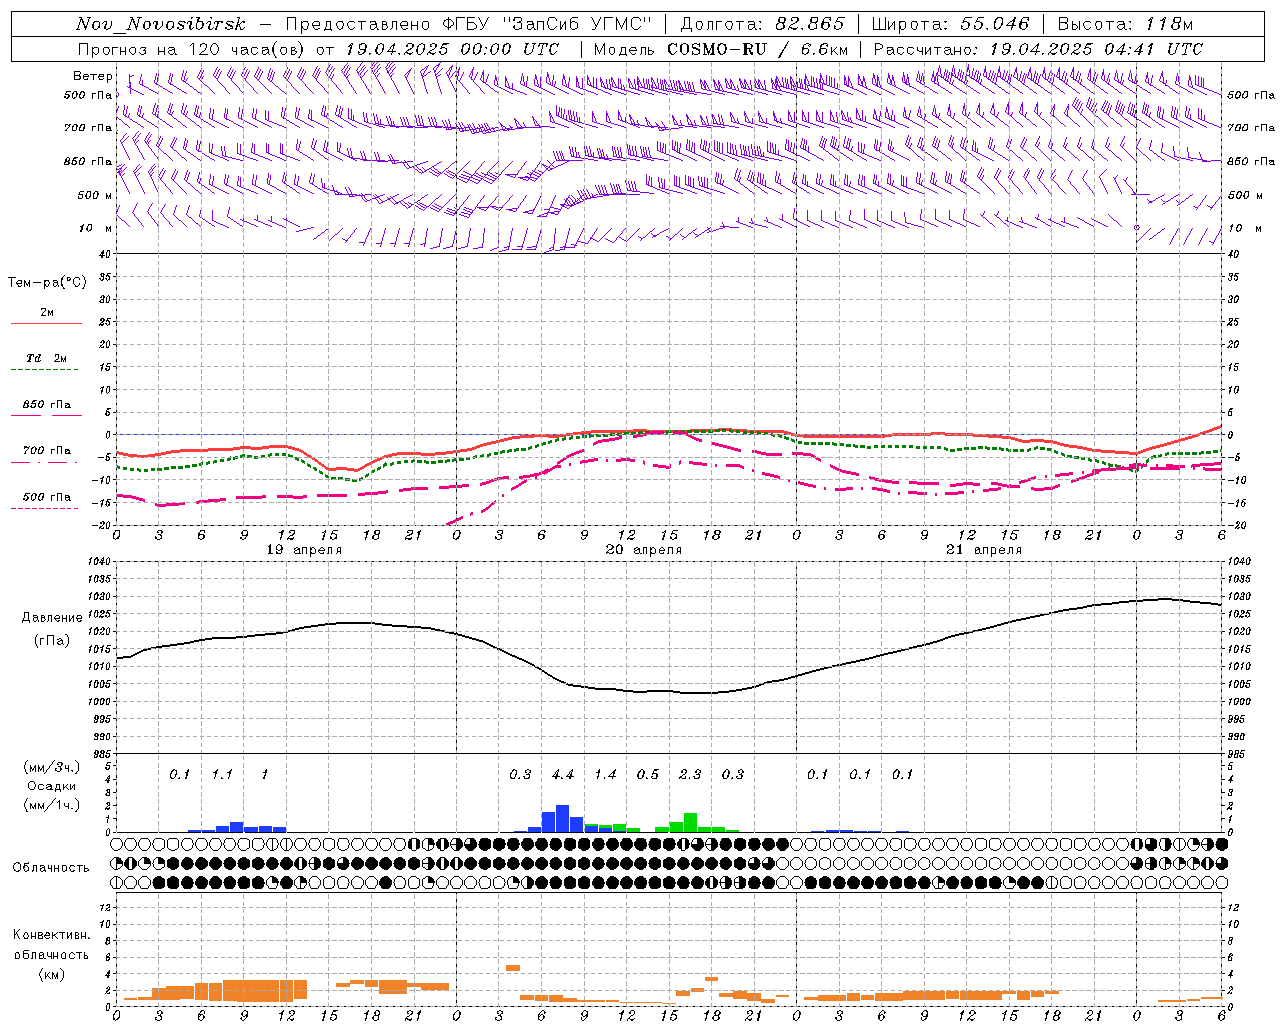Select the 1.4 precipitation total value

(605, 775)
